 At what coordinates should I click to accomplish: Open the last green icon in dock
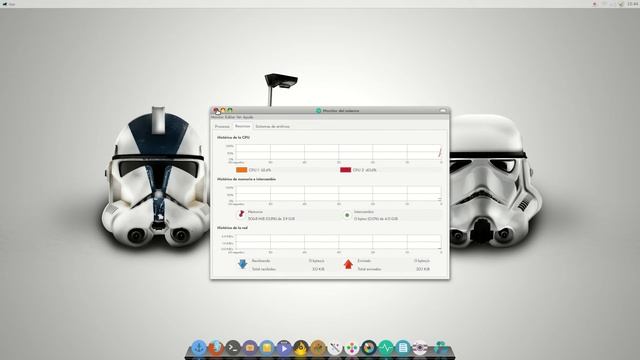click(x=440, y=347)
